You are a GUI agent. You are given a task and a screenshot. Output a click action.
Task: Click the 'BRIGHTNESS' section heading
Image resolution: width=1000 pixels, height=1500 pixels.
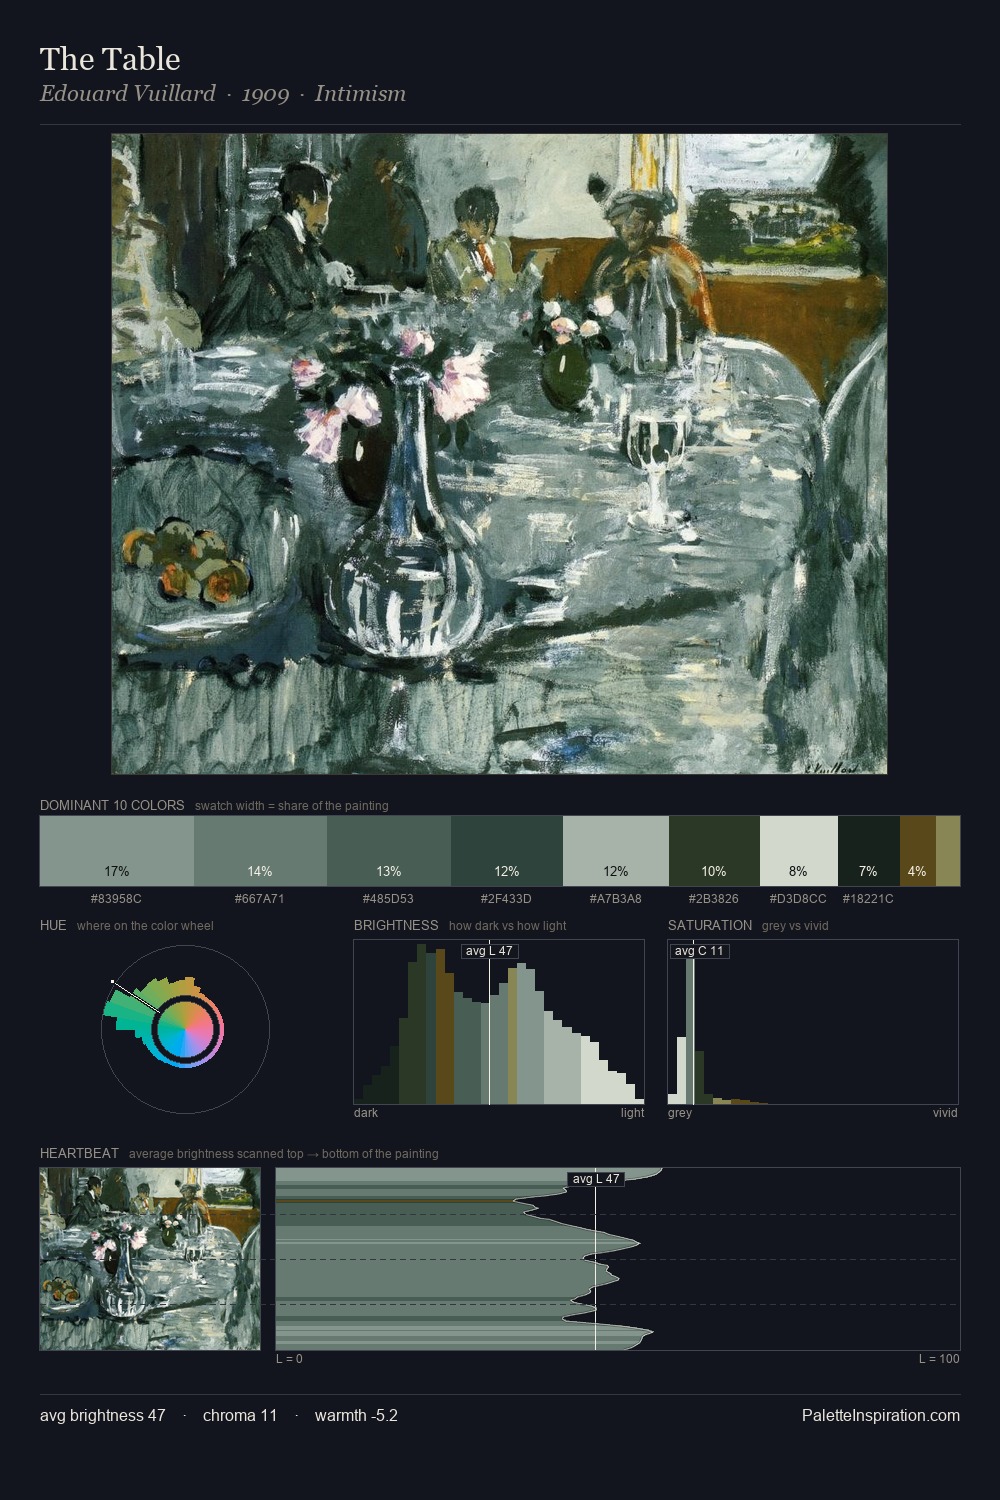tap(396, 925)
